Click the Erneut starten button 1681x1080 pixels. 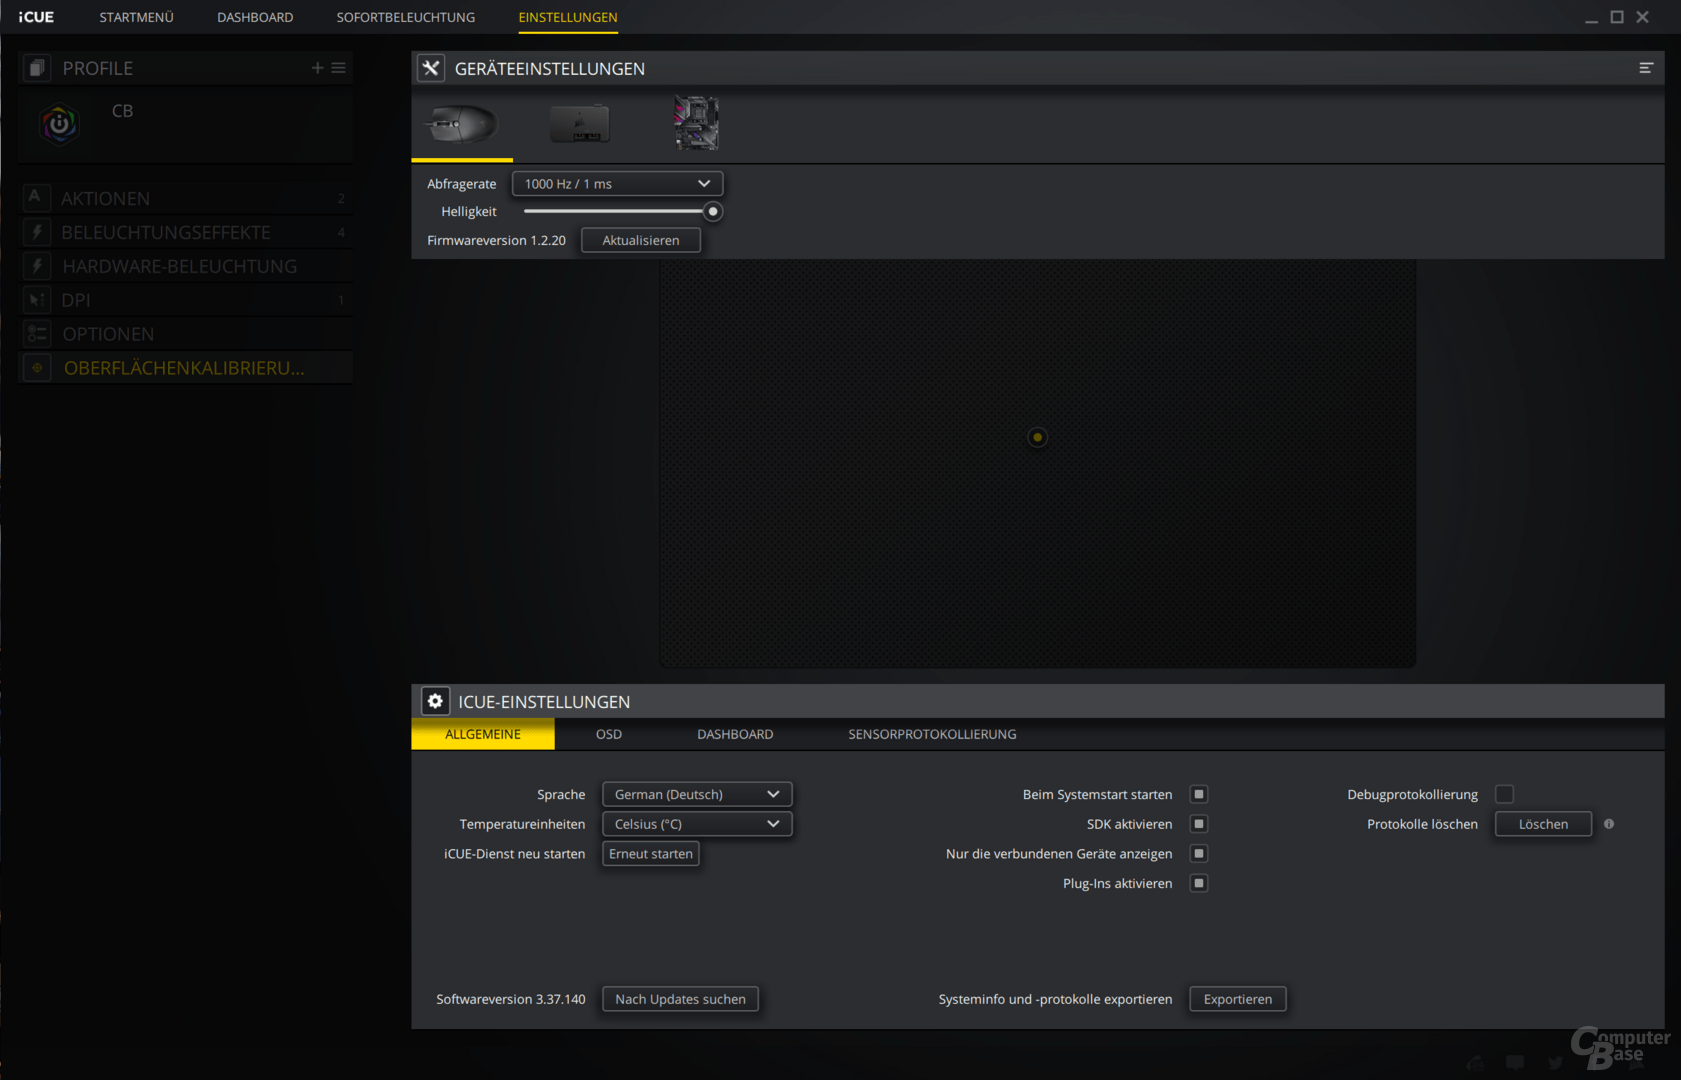pyautogui.click(x=651, y=854)
